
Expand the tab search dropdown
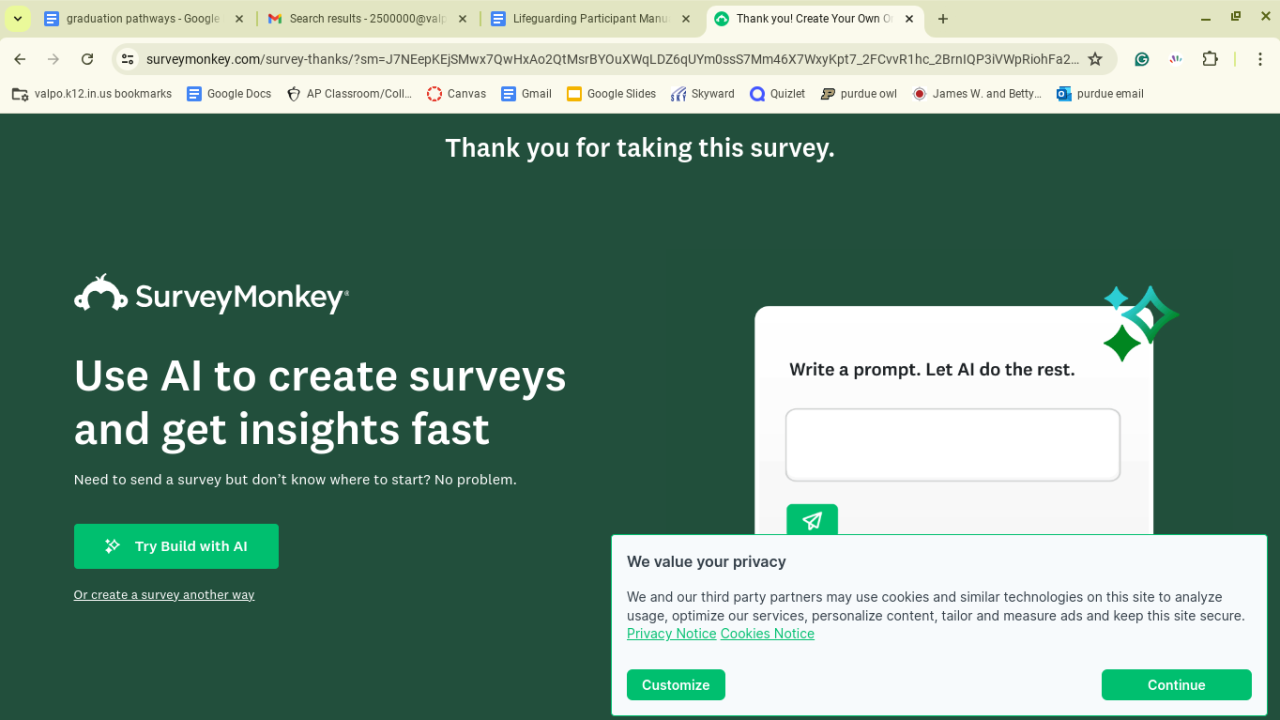coord(18,18)
